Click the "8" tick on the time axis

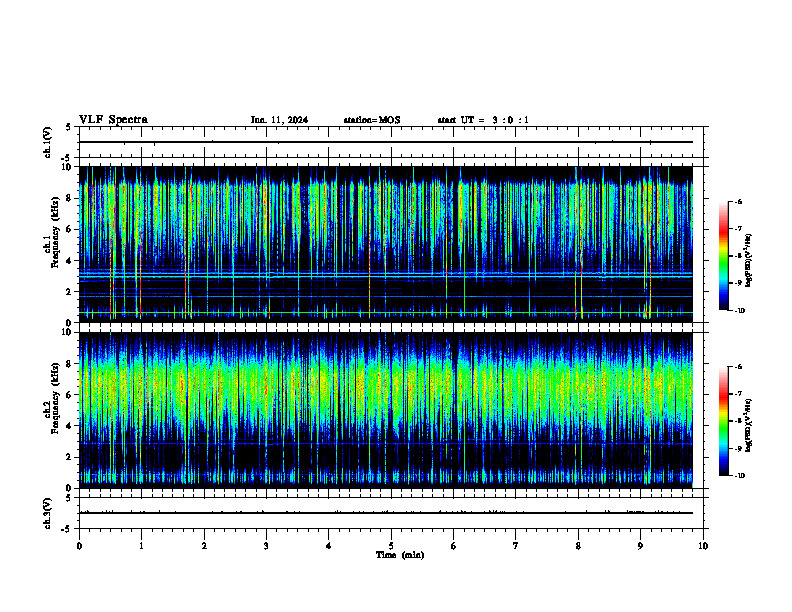578,546
